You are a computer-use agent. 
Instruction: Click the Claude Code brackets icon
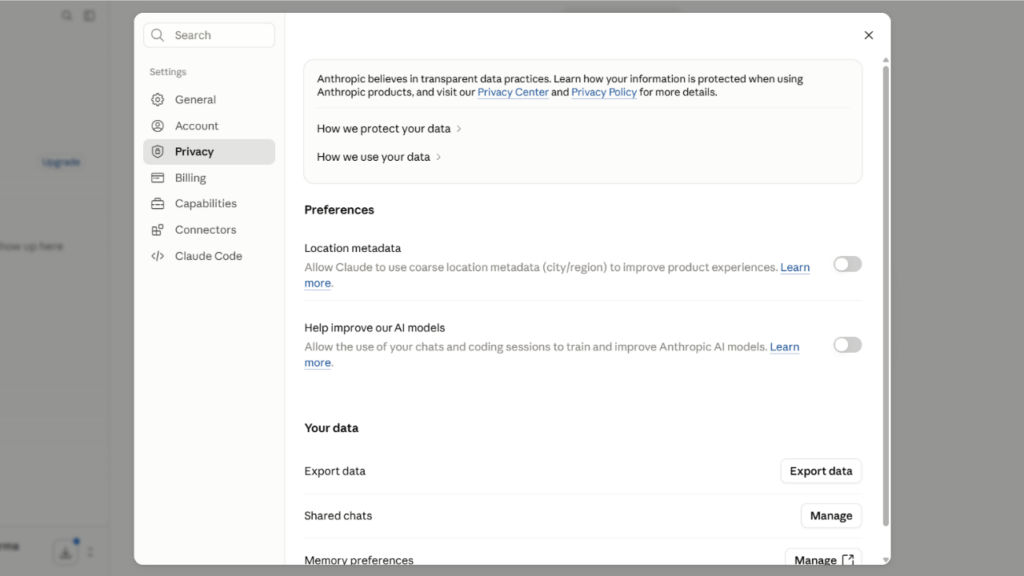[157, 256]
